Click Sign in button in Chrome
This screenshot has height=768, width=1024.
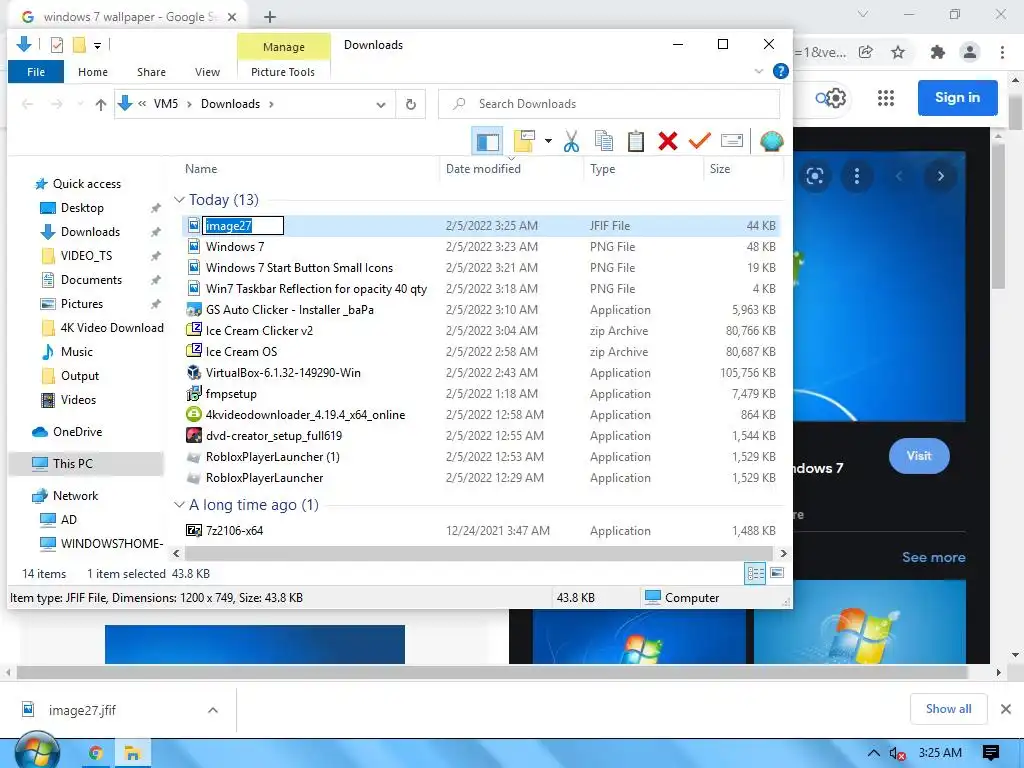[957, 97]
